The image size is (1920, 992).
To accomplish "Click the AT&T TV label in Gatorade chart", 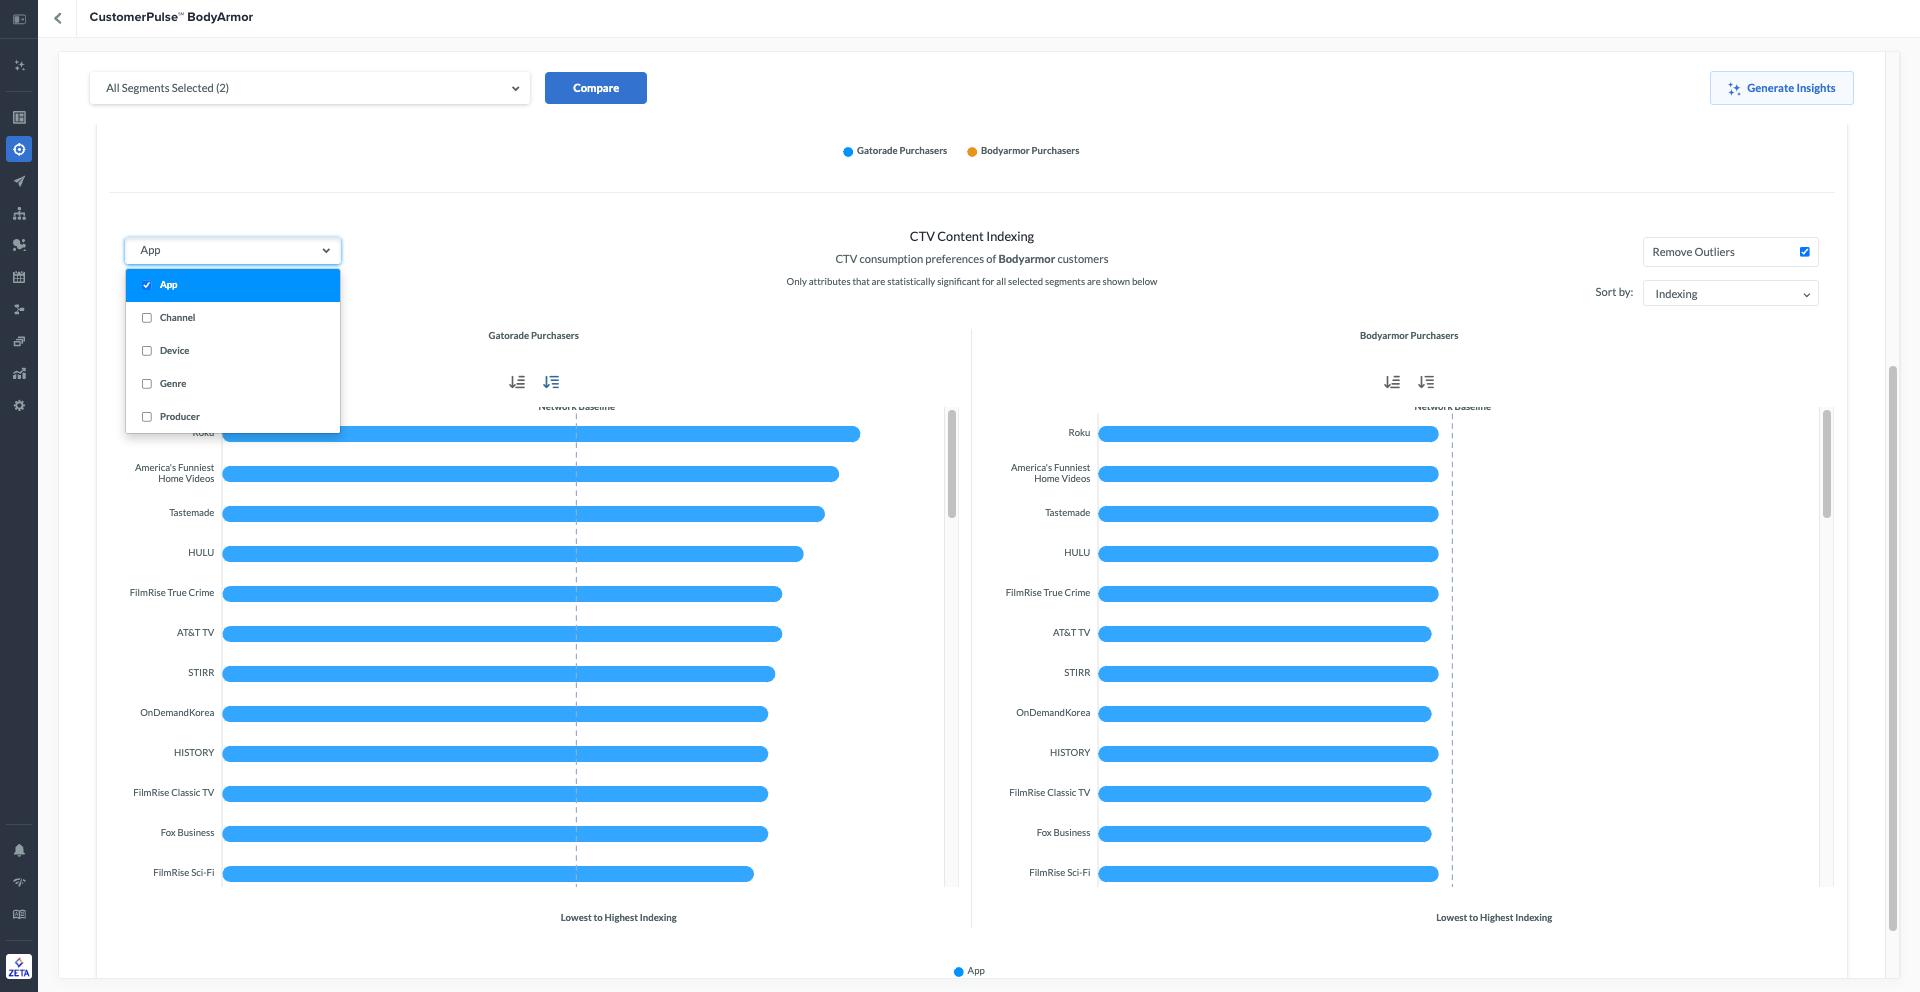I will coord(195,633).
